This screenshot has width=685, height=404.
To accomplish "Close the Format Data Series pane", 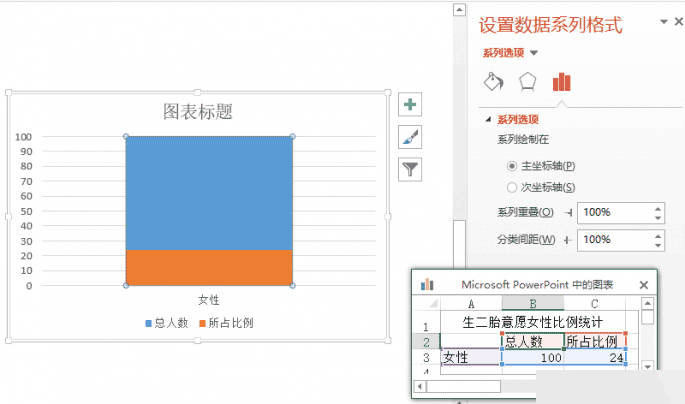I will pyautogui.click(x=679, y=21).
